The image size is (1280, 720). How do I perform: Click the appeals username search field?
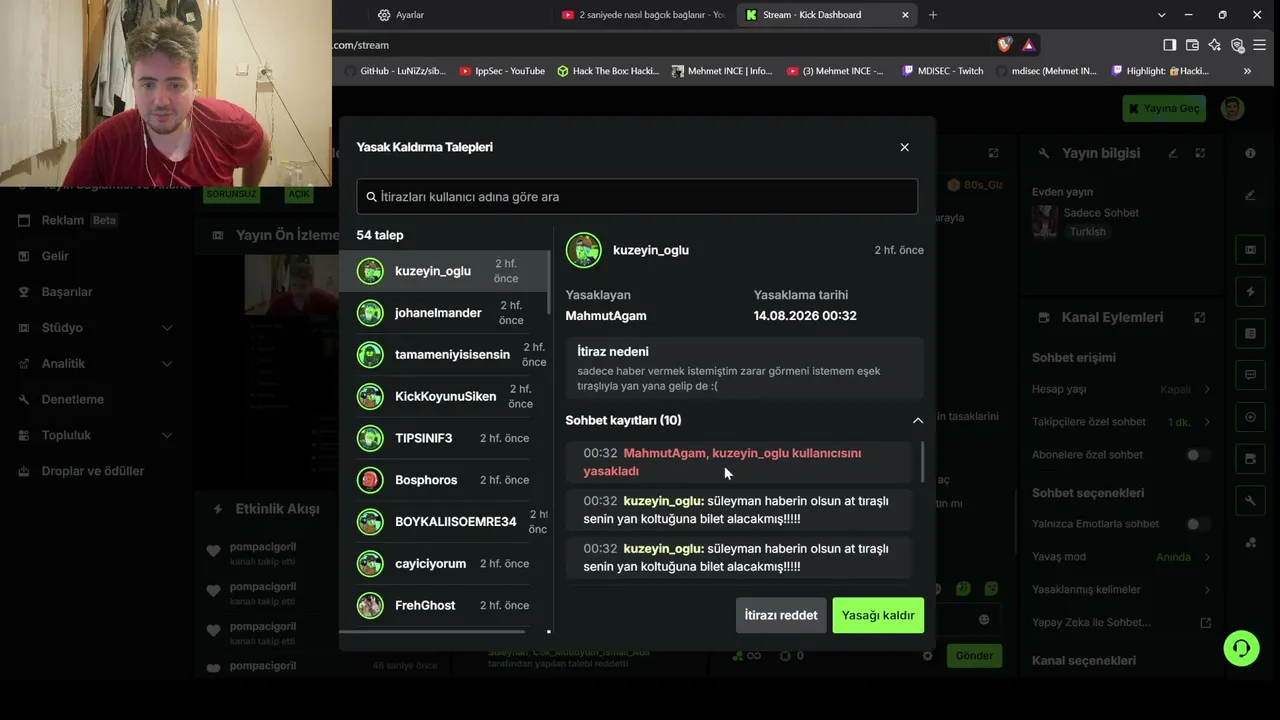637,197
